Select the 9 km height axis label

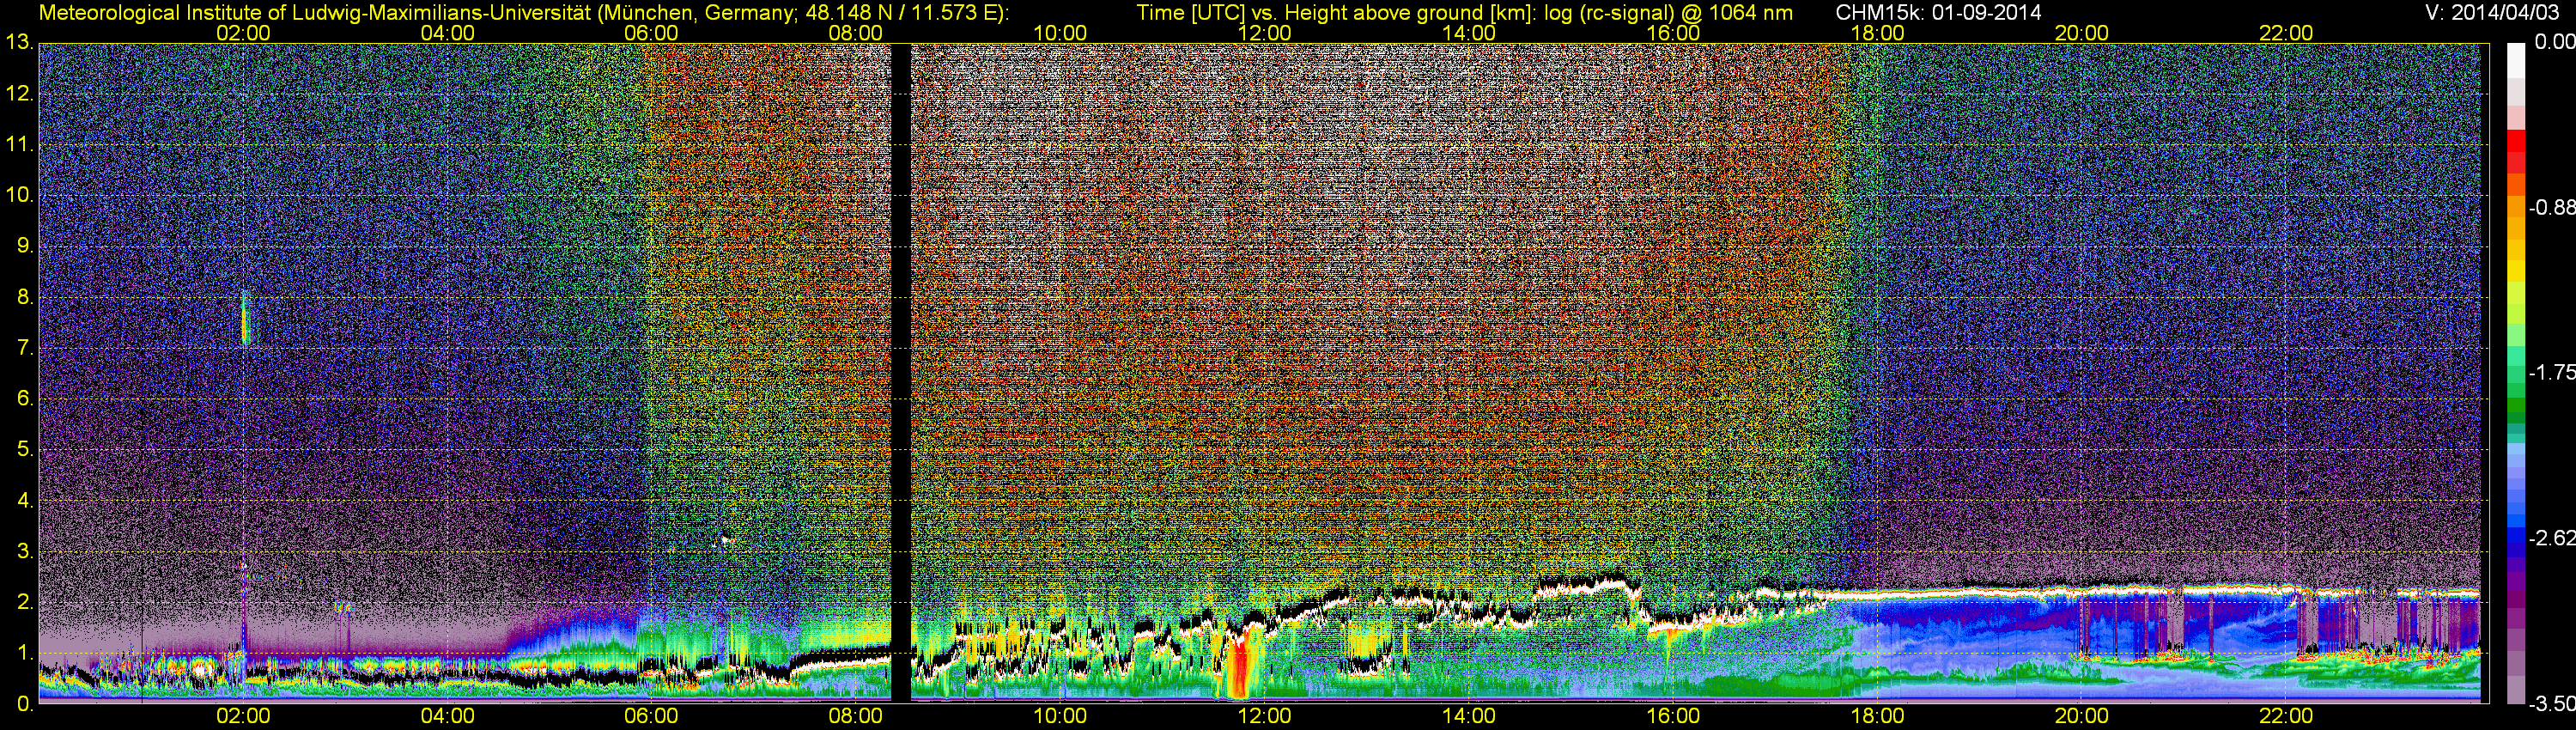pos(24,246)
